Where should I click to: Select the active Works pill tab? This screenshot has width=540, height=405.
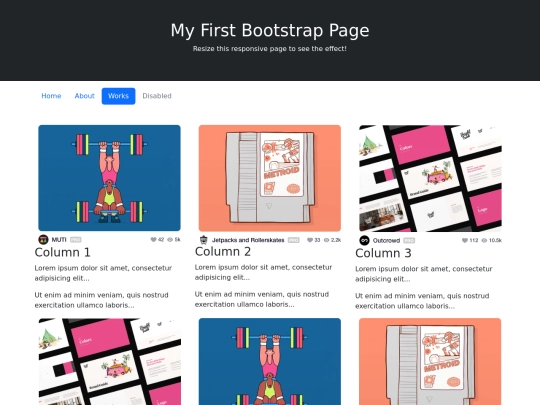(x=118, y=96)
